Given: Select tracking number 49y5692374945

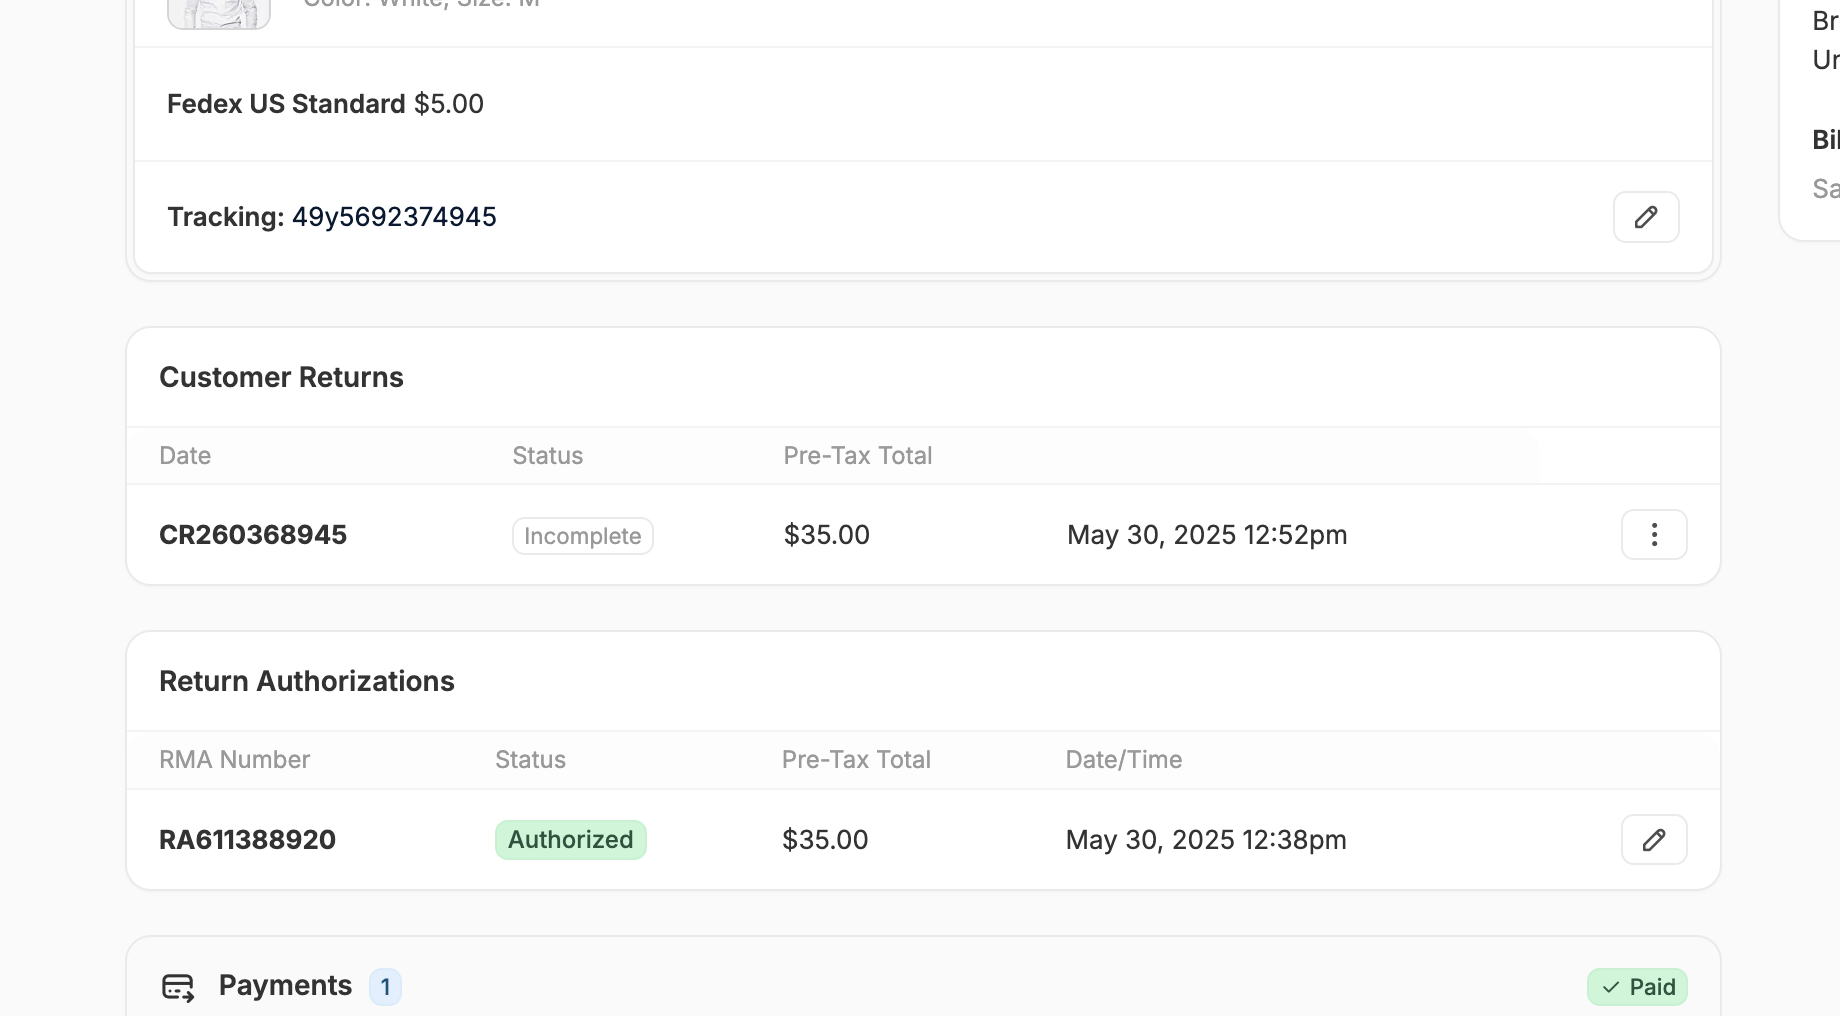Looking at the screenshot, I should click(394, 217).
